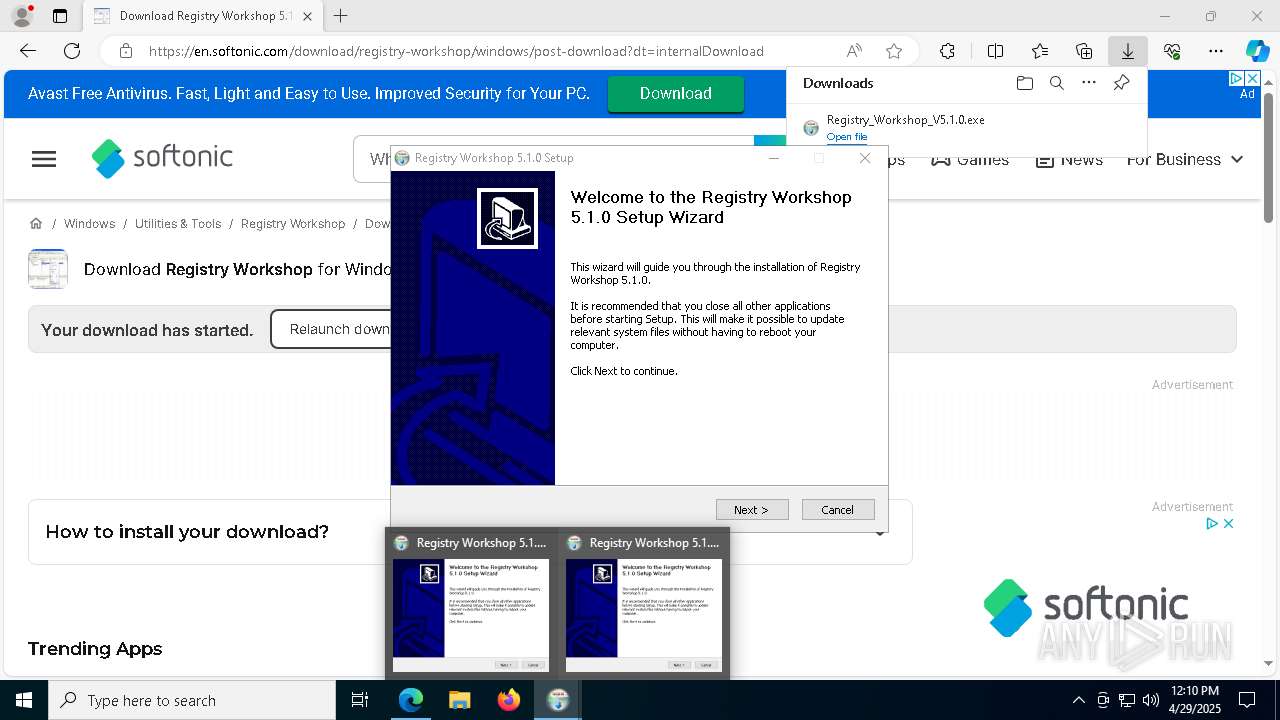Click the Avast Download button
The width and height of the screenshot is (1280, 720).
point(676,93)
